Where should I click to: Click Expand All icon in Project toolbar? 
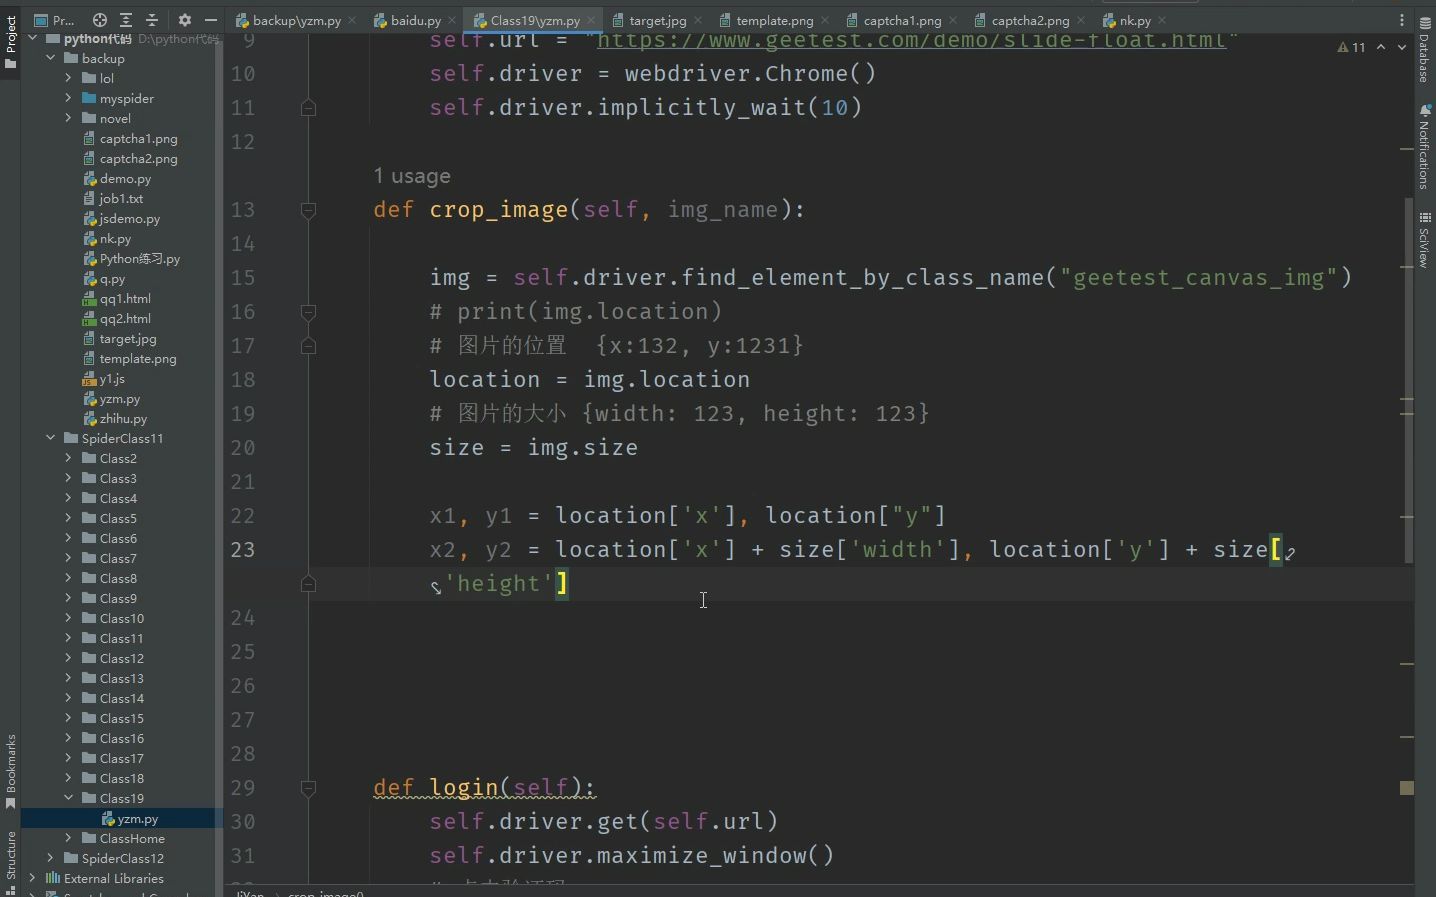126,20
